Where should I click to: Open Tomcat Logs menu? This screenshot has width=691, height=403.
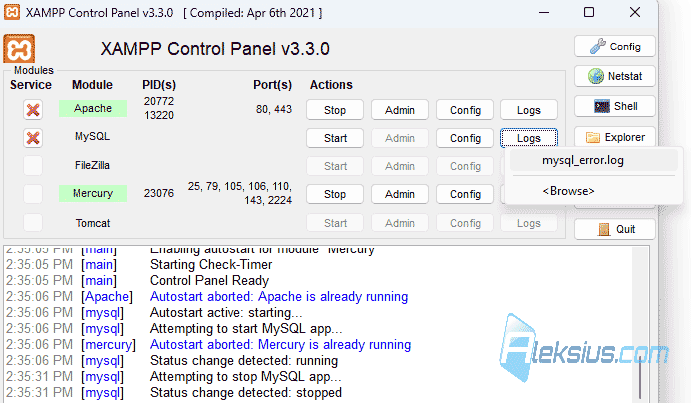[x=529, y=223]
